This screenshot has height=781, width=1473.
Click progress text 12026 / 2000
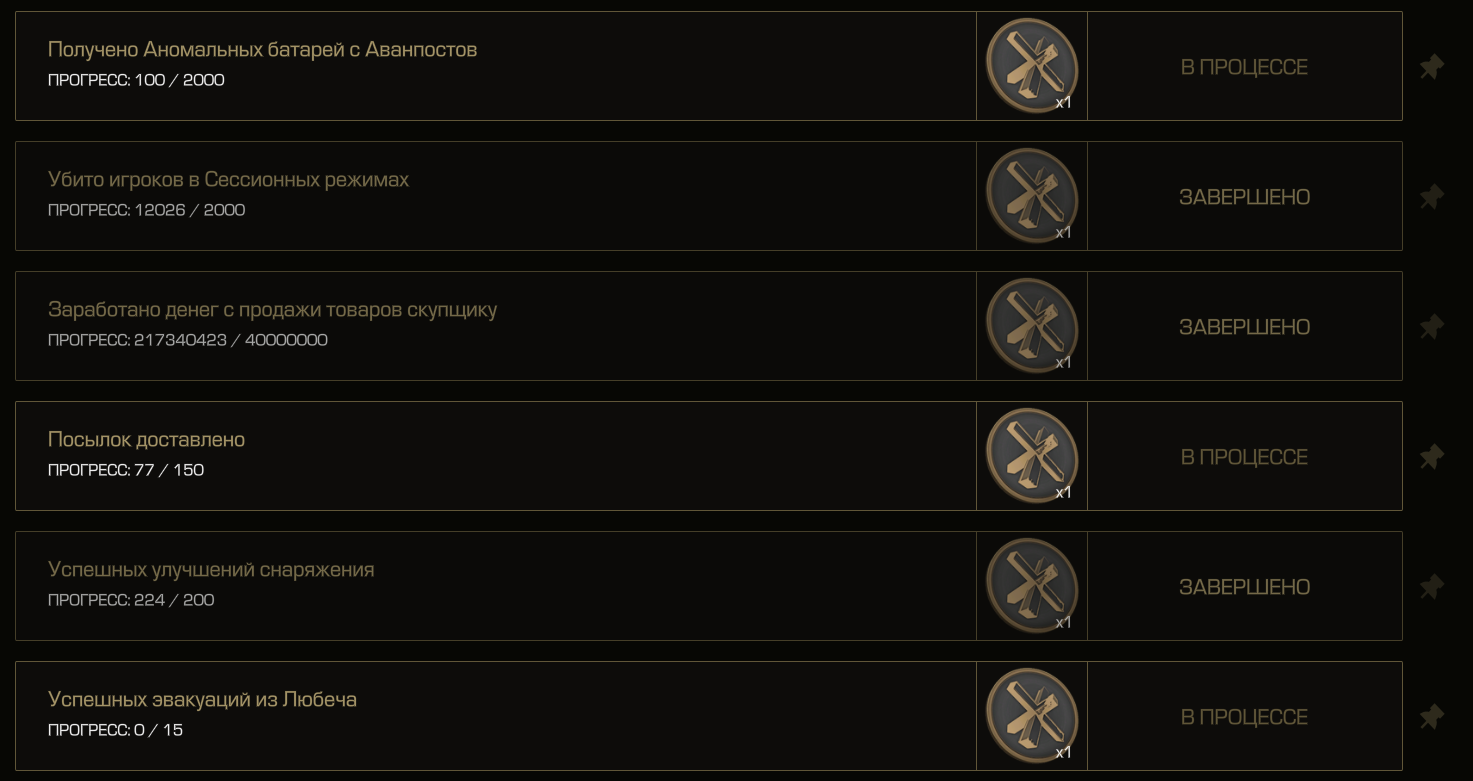(x=189, y=210)
